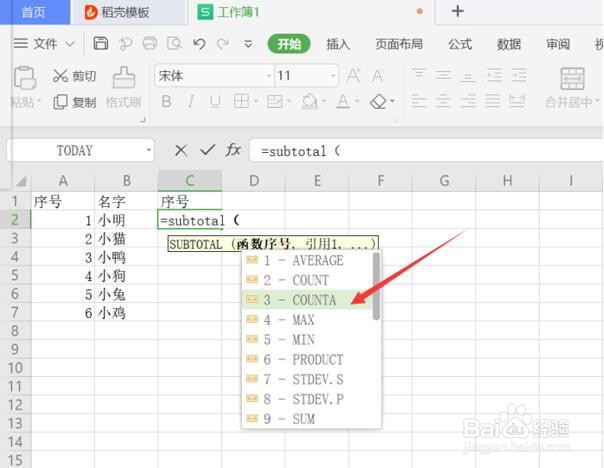Align text to vertical middle
This screenshot has width=604, height=468.
click(443, 75)
